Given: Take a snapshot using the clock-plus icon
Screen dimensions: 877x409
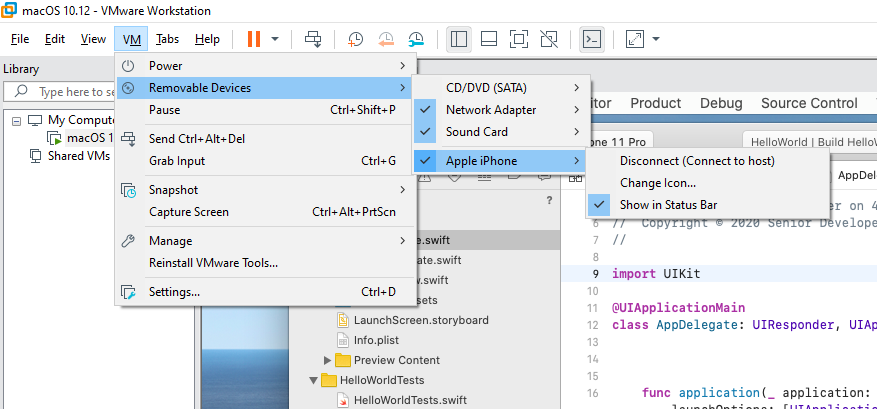Looking at the screenshot, I should pos(355,39).
